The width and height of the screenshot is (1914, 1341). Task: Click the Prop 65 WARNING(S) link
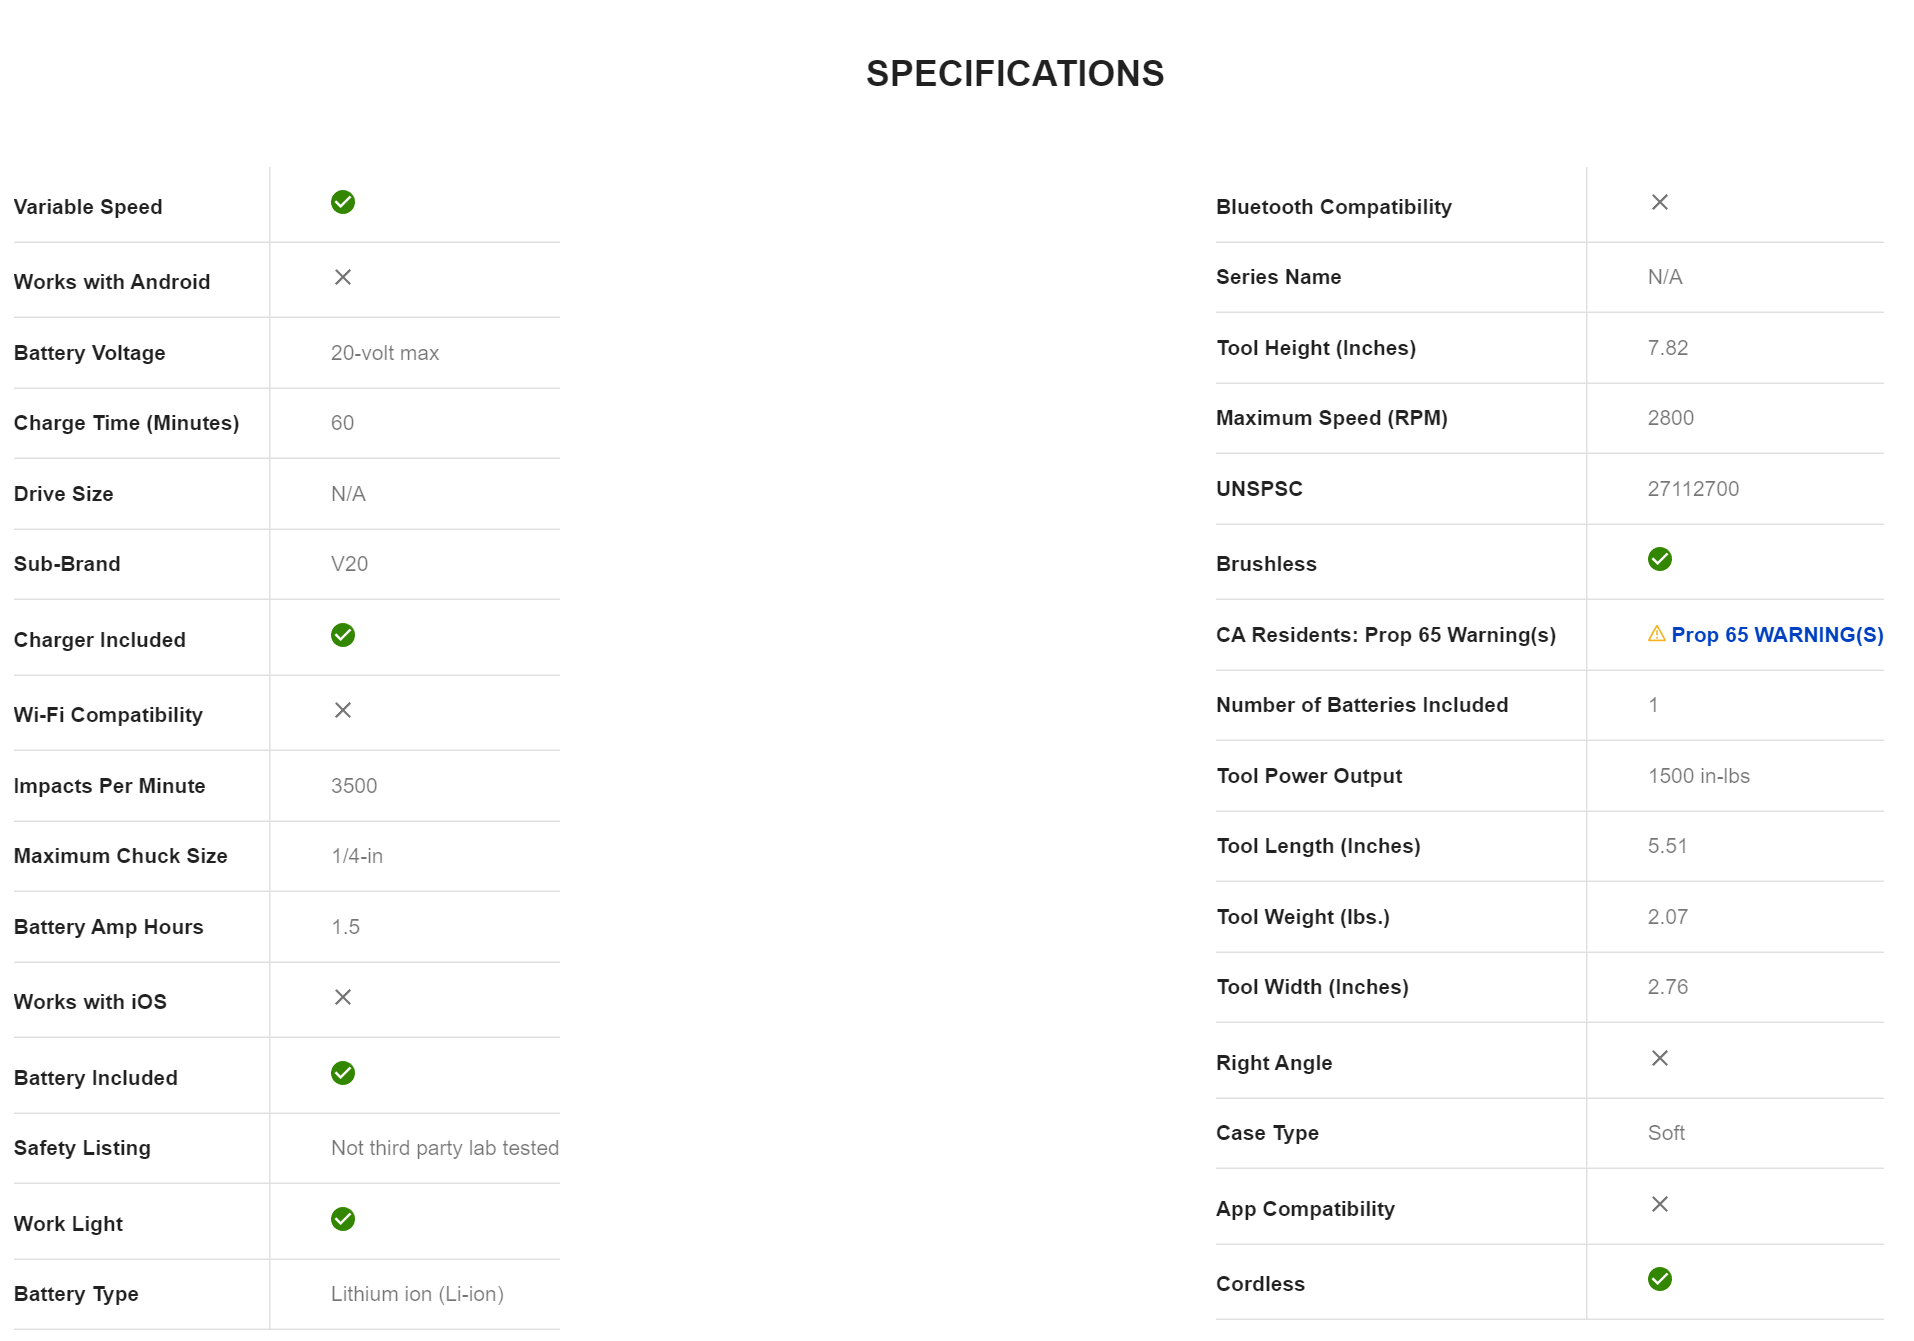click(x=1776, y=635)
